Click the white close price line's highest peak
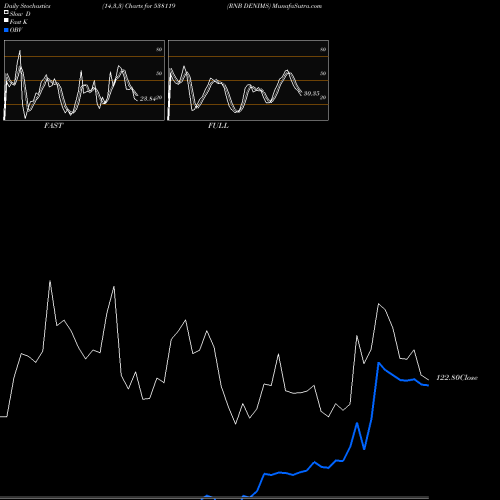The width and height of the screenshot is (500, 500). tap(50, 281)
